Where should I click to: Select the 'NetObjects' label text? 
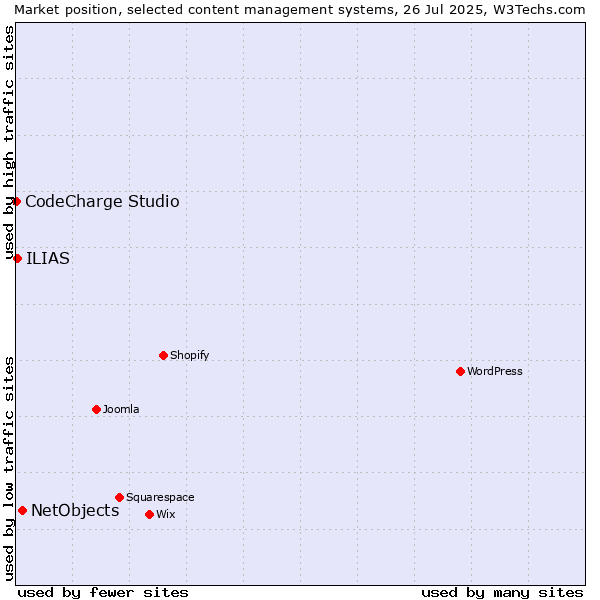point(75,510)
